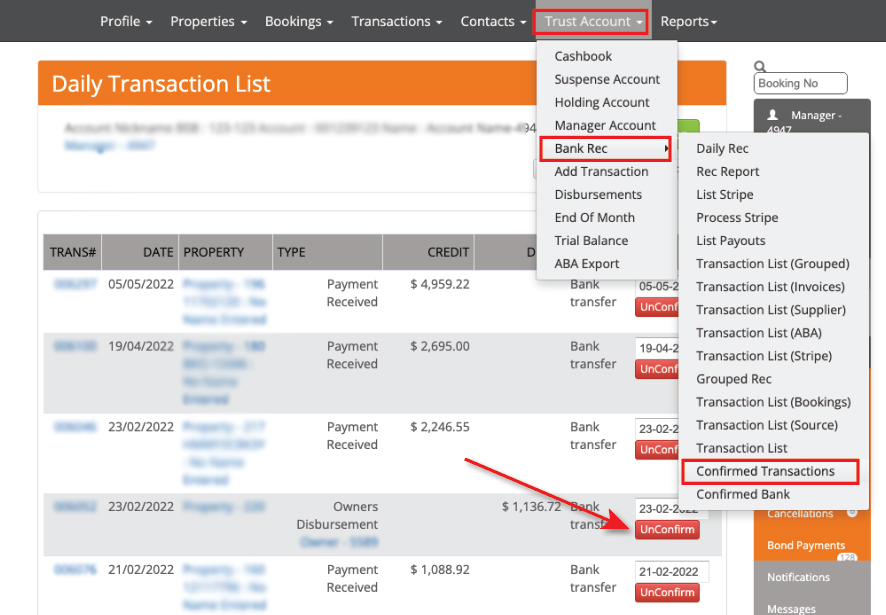Click UnConfirm for the 21/02/2022 payment

(667, 593)
